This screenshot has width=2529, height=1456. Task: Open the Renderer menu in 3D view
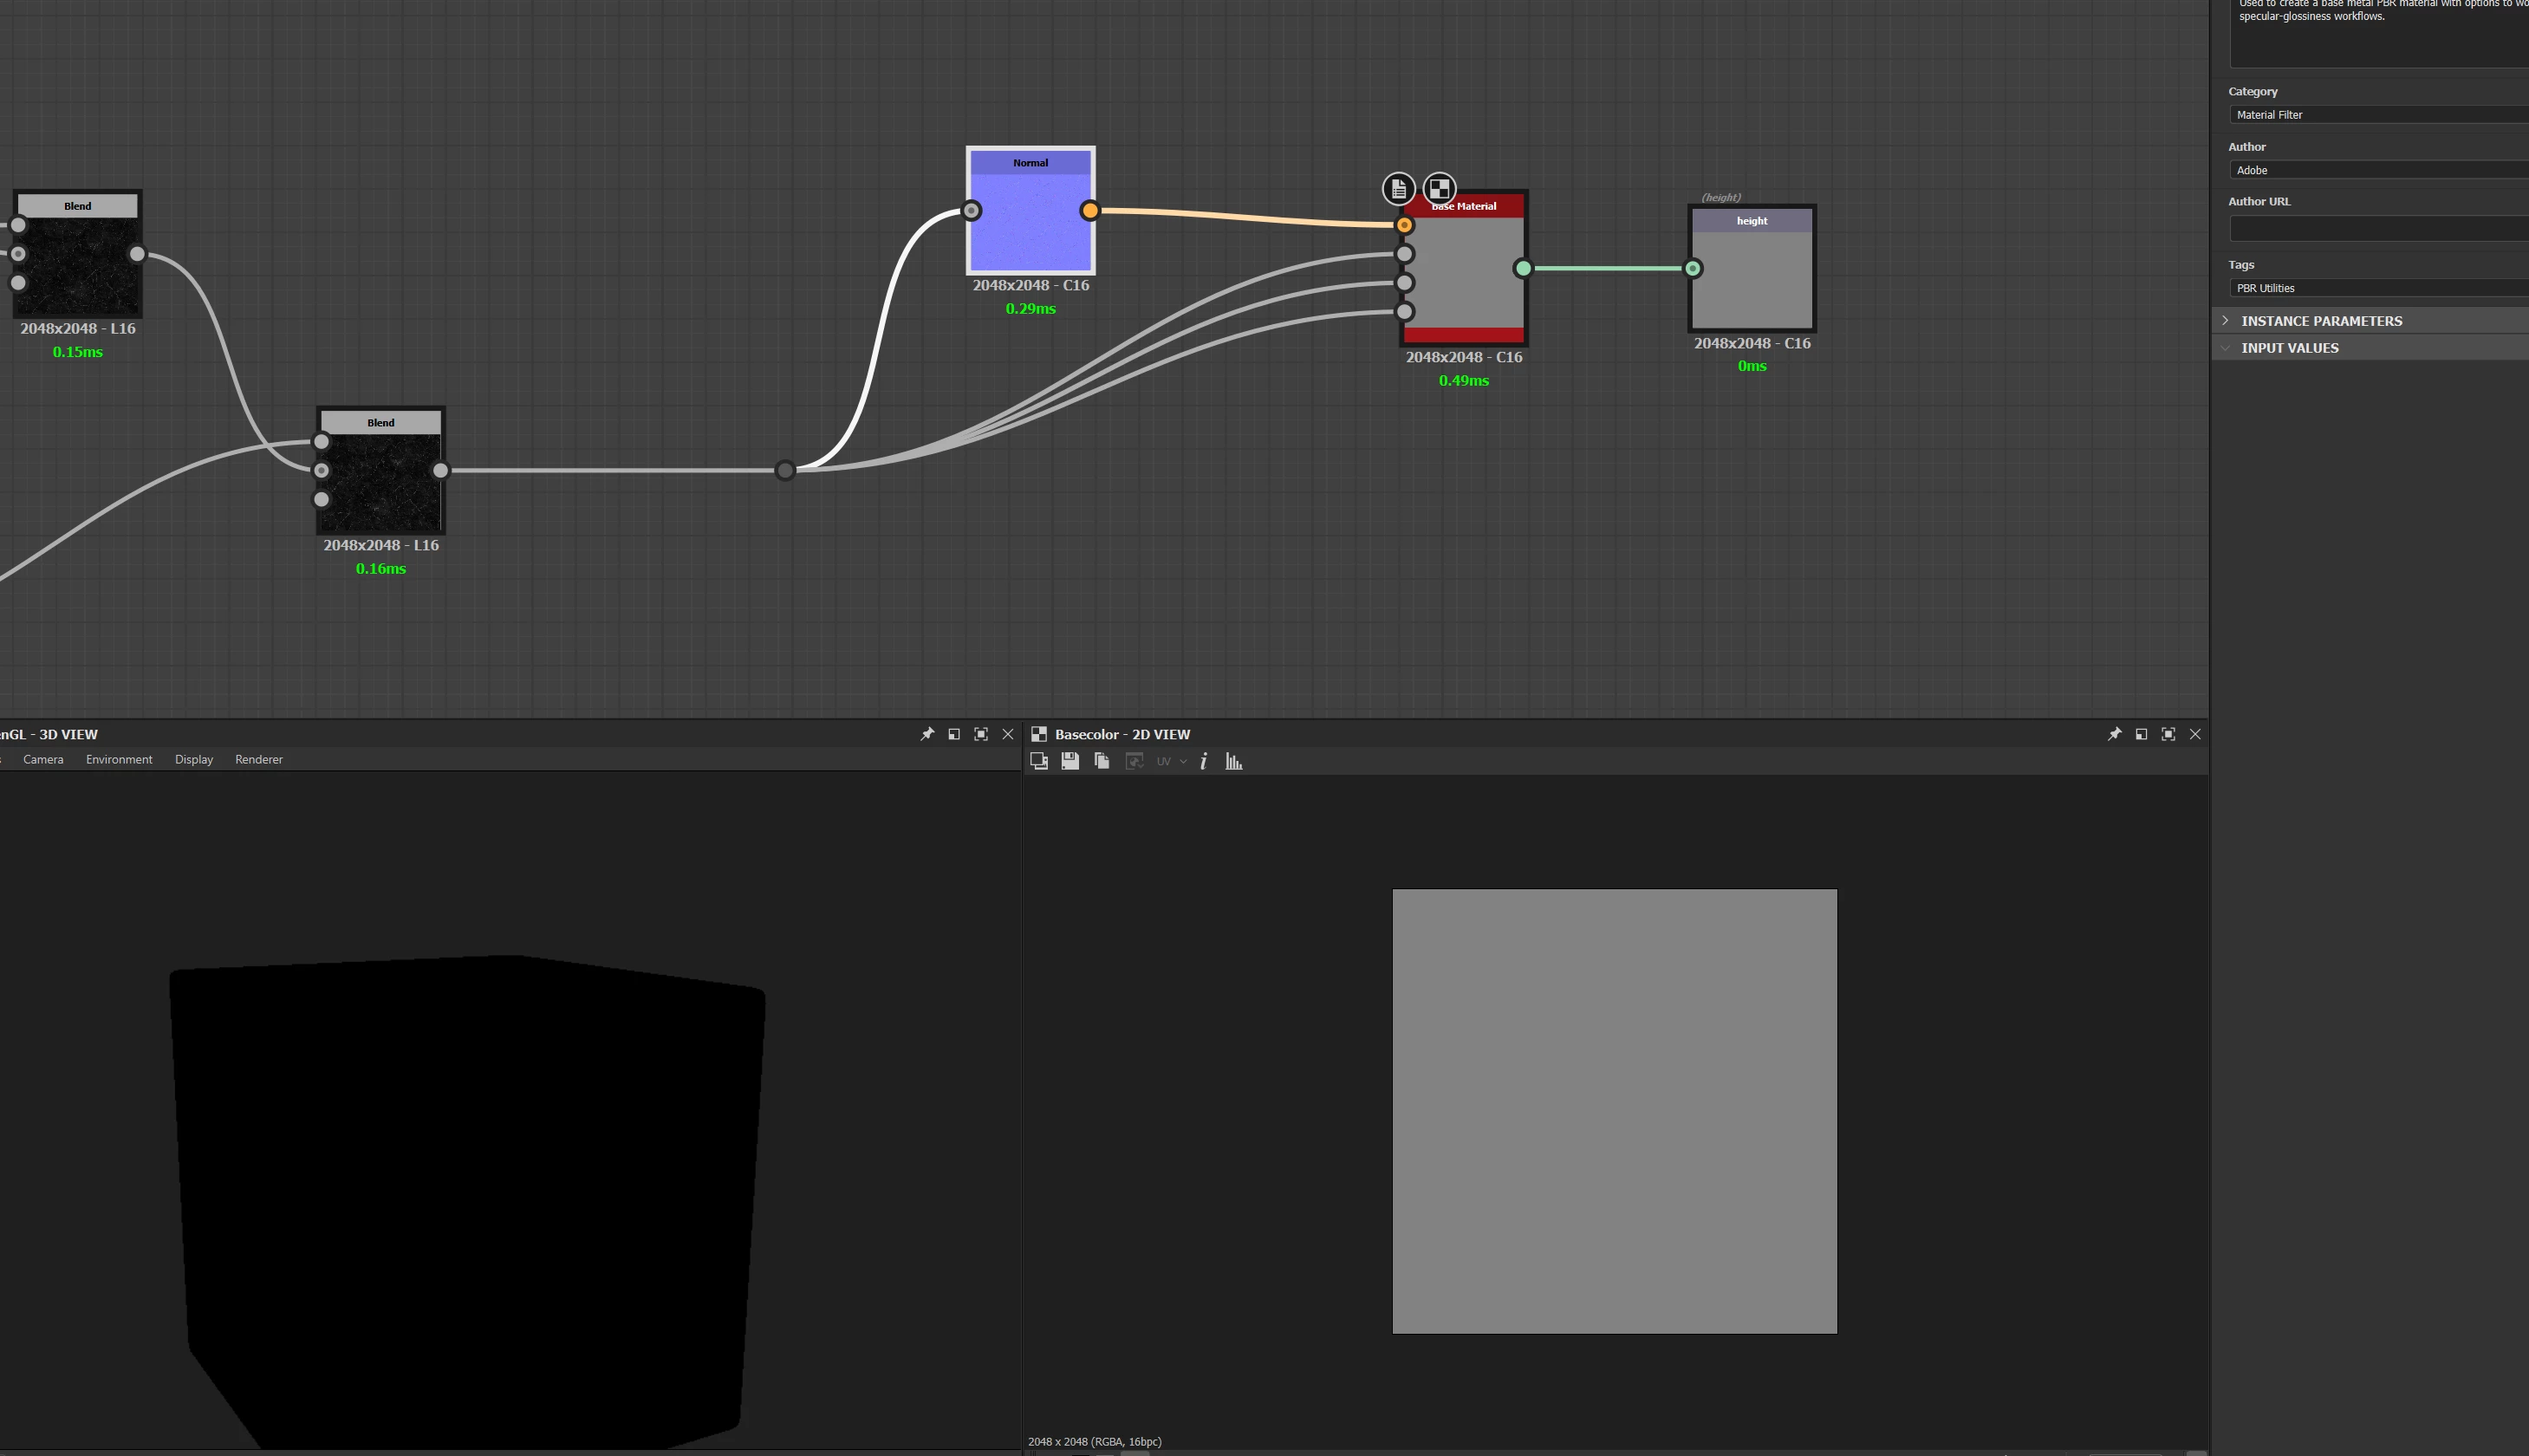(x=258, y=759)
